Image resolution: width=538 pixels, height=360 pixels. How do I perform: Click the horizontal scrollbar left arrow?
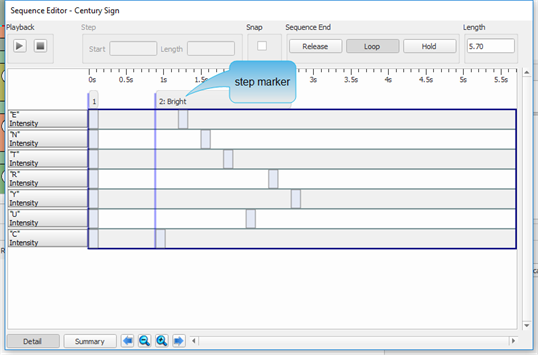click(194, 341)
